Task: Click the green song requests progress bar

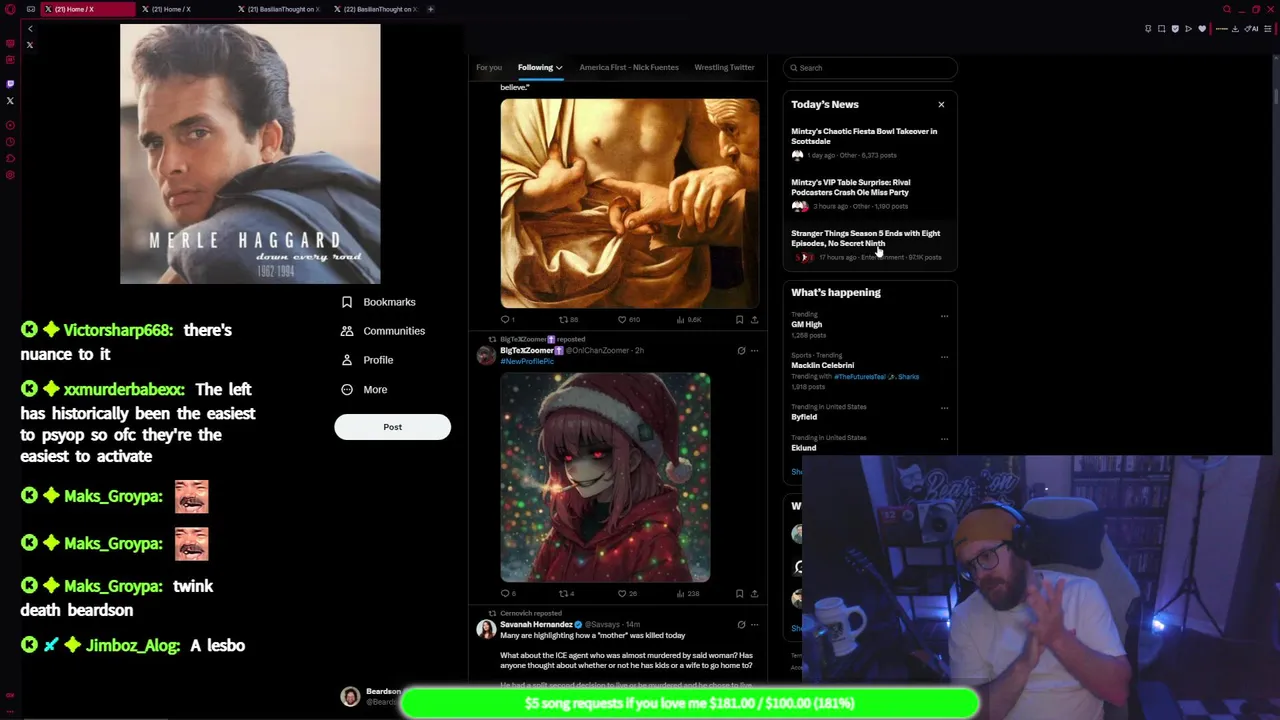Action: pyautogui.click(x=690, y=703)
